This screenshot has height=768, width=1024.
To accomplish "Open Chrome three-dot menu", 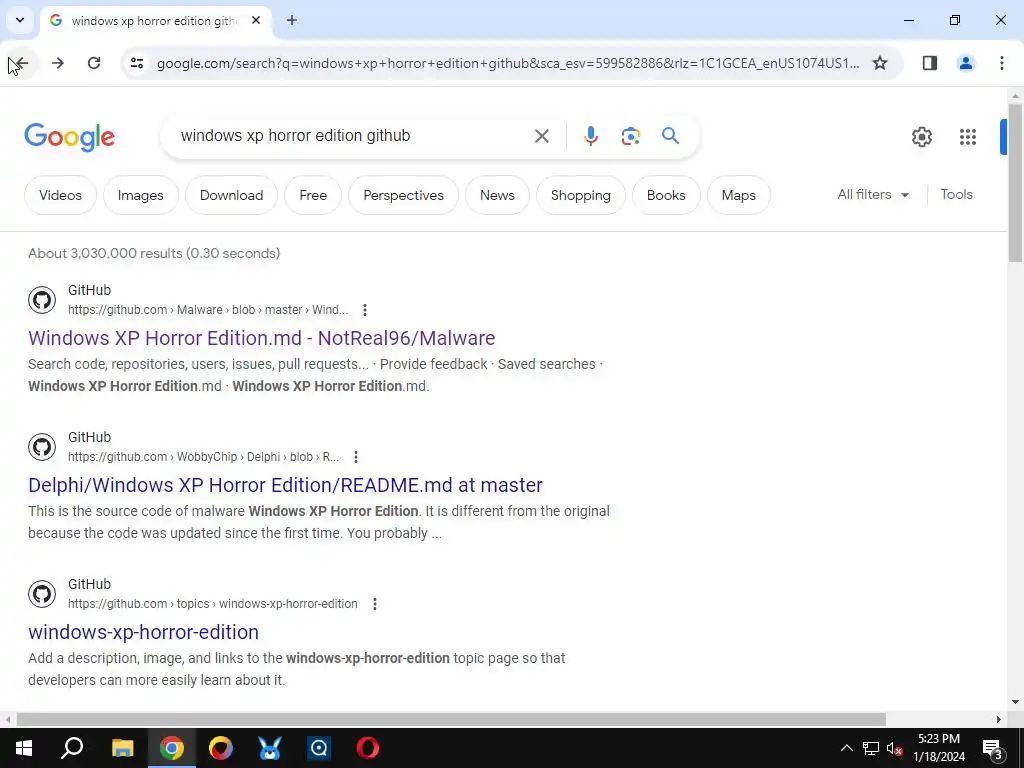I will (x=1001, y=63).
